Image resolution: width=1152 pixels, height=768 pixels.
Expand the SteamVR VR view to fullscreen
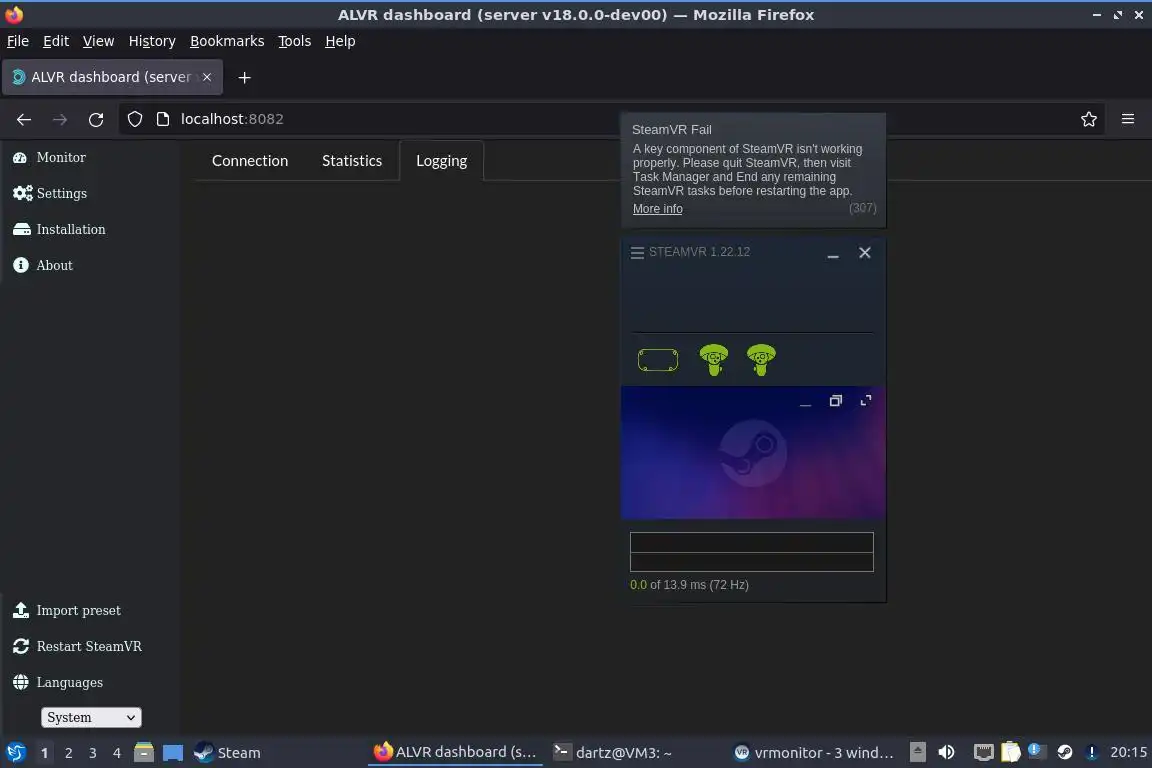tap(865, 401)
